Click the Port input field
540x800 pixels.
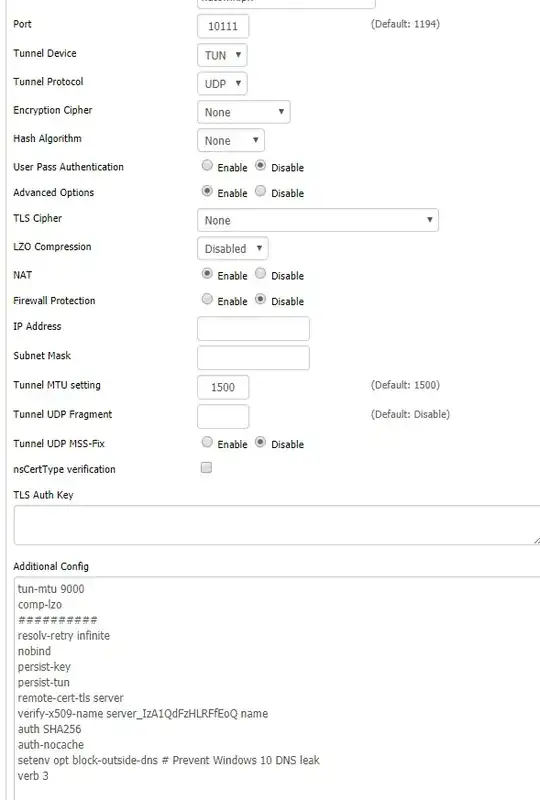pos(223,26)
